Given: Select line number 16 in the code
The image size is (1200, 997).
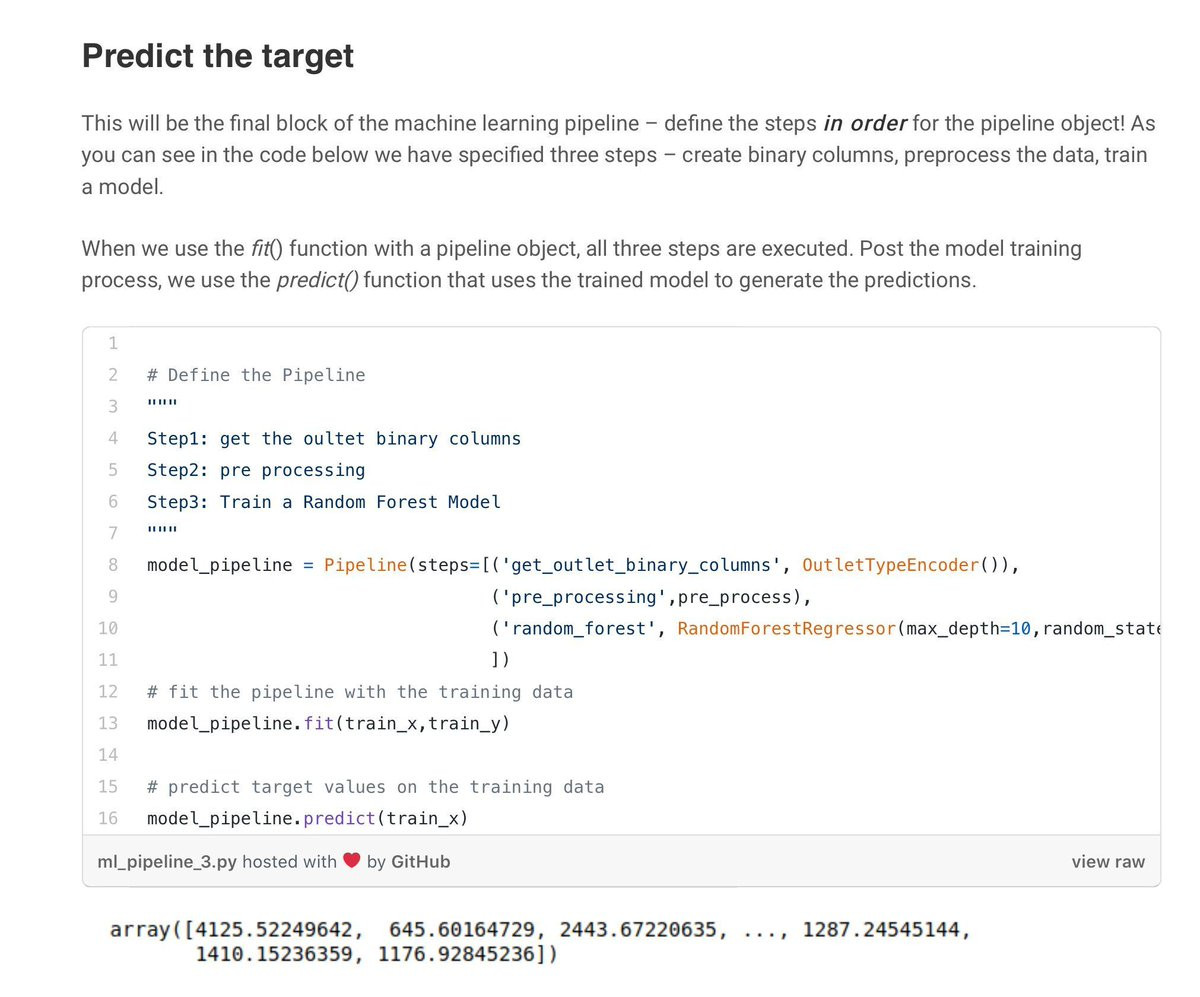Looking at the screenshot, I should [x=108, y=818].
